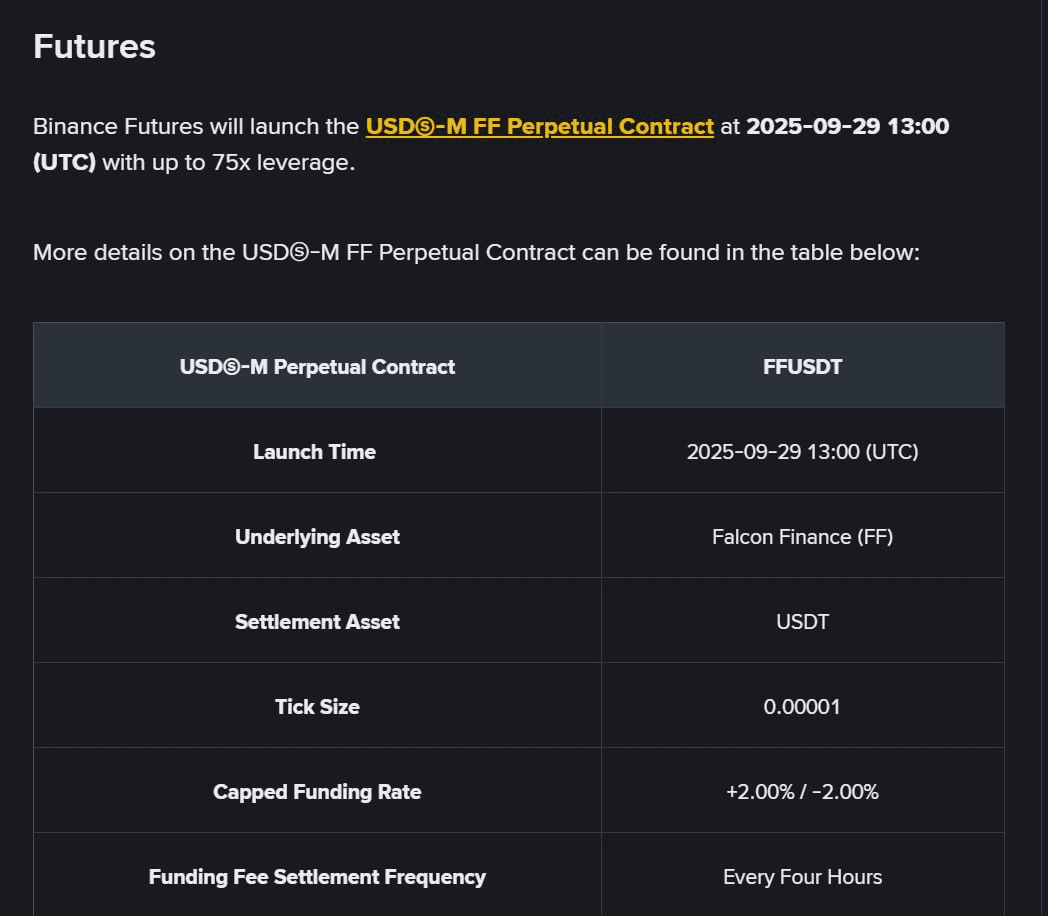This screenshot has height=916, width=1048.
Task: Click the 0.00001 tick size value
Action: tap(802, 706)
